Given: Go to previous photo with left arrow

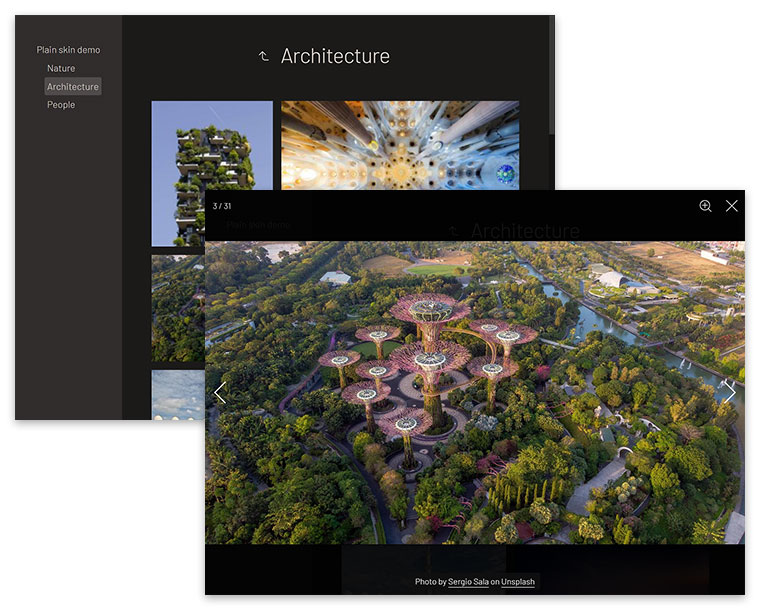Looking at the screenshot, I should point(220,393).
